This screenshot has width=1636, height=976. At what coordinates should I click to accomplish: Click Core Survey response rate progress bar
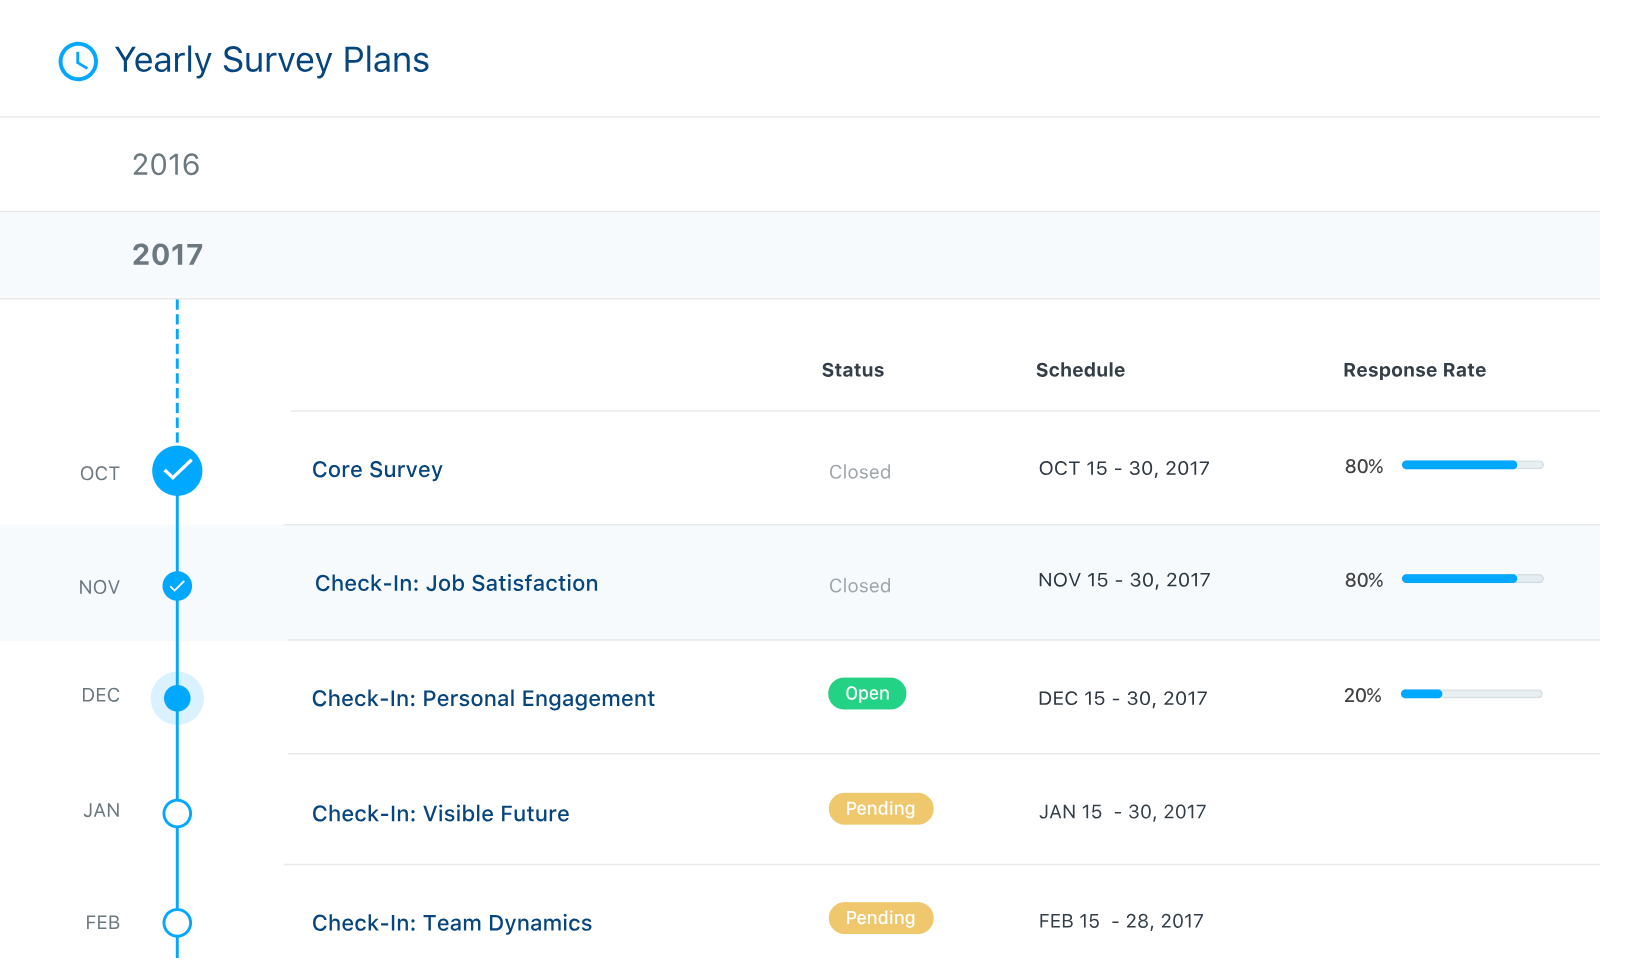pyautogui.click(x=1473, y=465)
